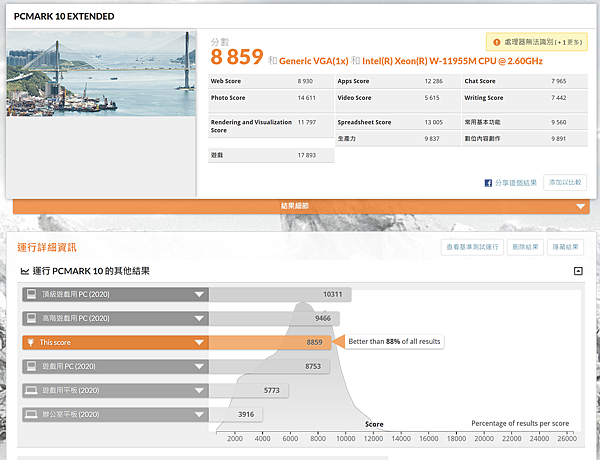Expand the orange 結果細節 bar arrow
Screen dimensions: 600x460
[580, 207]
